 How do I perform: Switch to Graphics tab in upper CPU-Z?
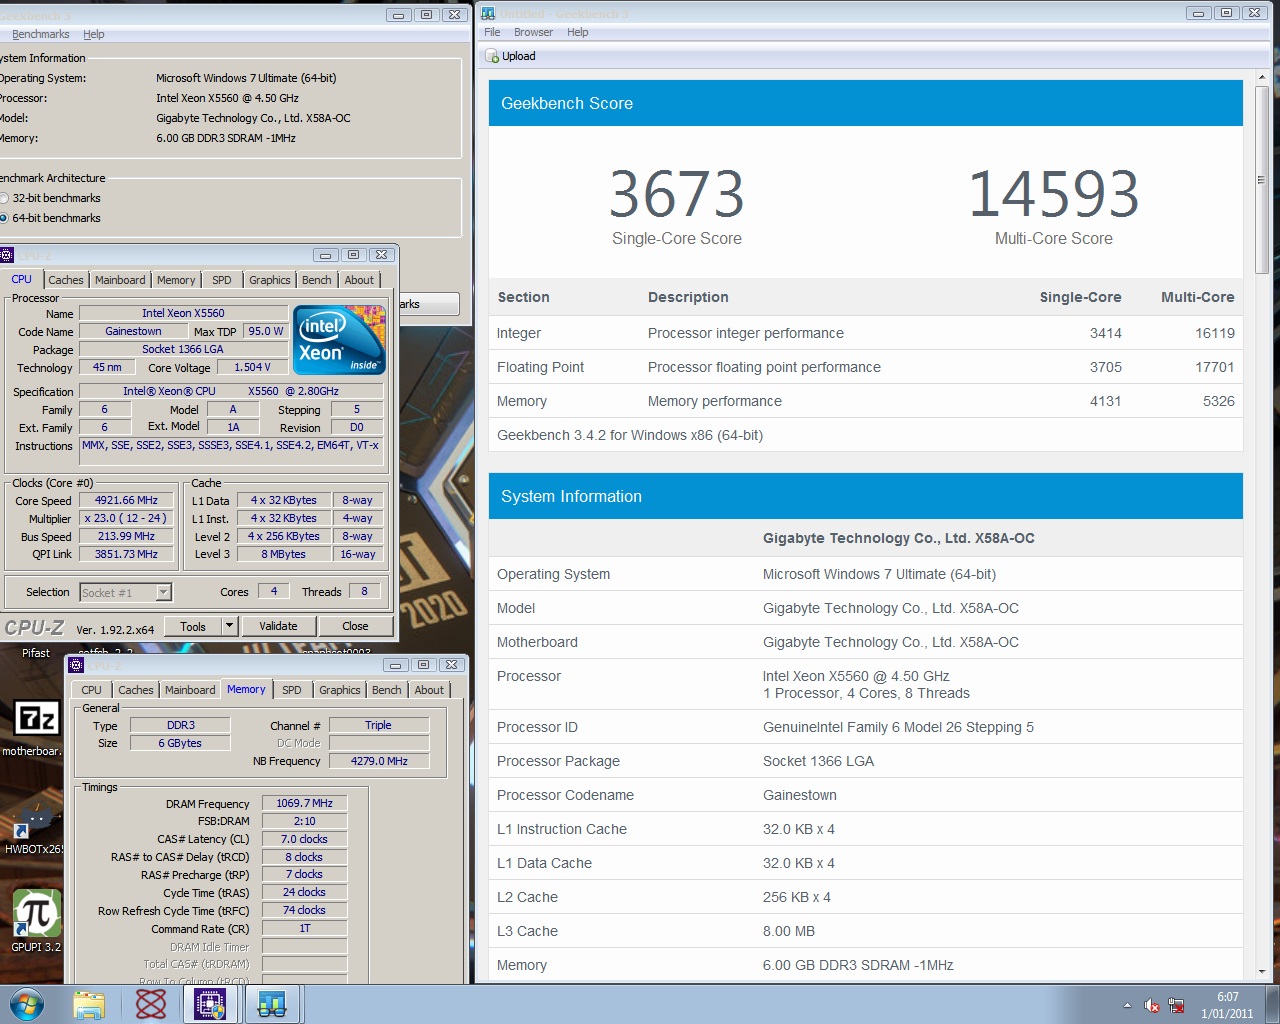pos(270,280)
